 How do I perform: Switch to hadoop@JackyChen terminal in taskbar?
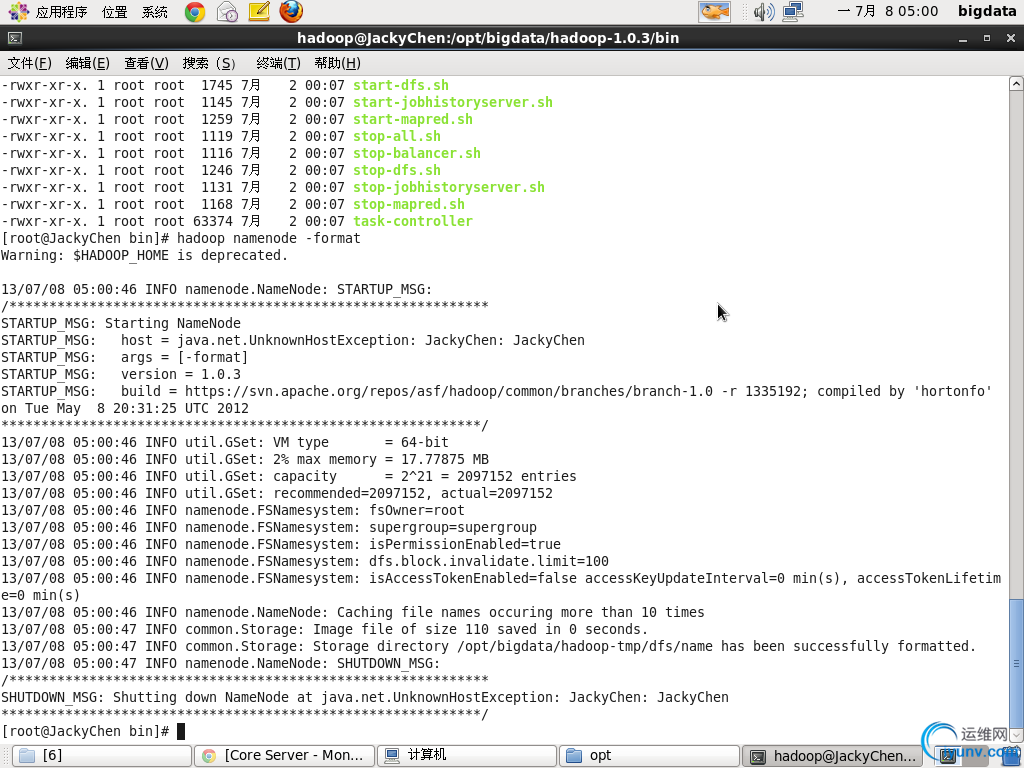click(x=831, y=756)
